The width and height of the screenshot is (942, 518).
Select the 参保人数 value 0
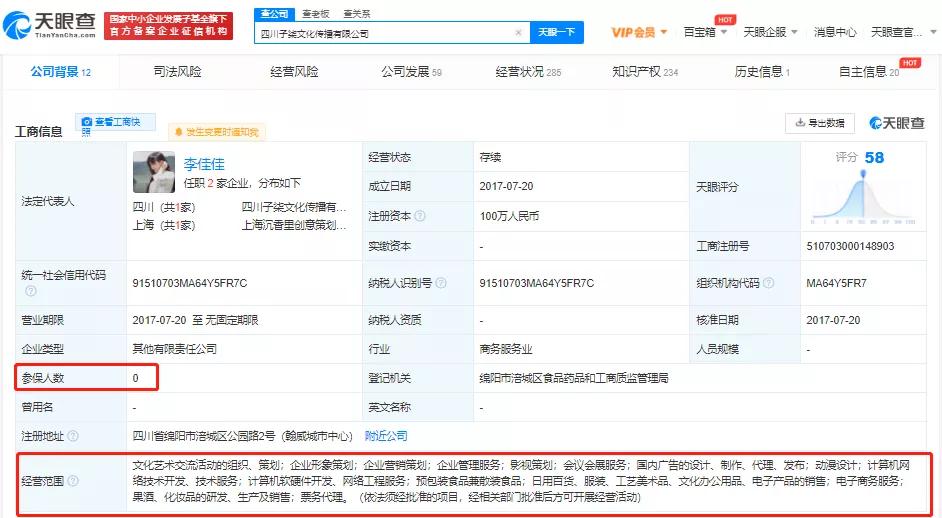tap(136, 378)
